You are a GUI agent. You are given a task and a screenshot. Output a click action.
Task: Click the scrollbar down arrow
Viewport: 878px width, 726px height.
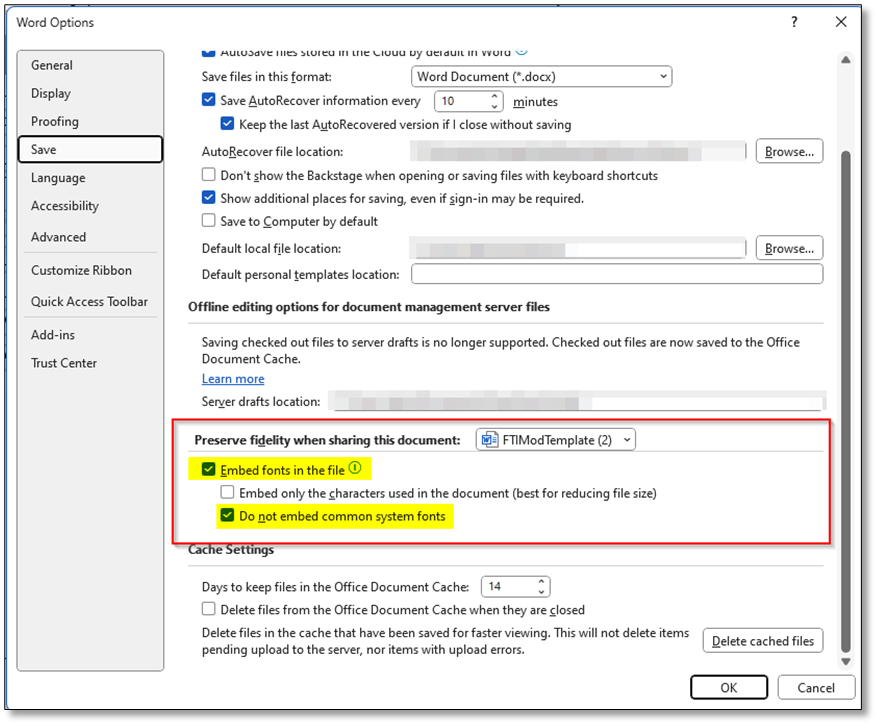pyautogui.click(x=845, y=661)
